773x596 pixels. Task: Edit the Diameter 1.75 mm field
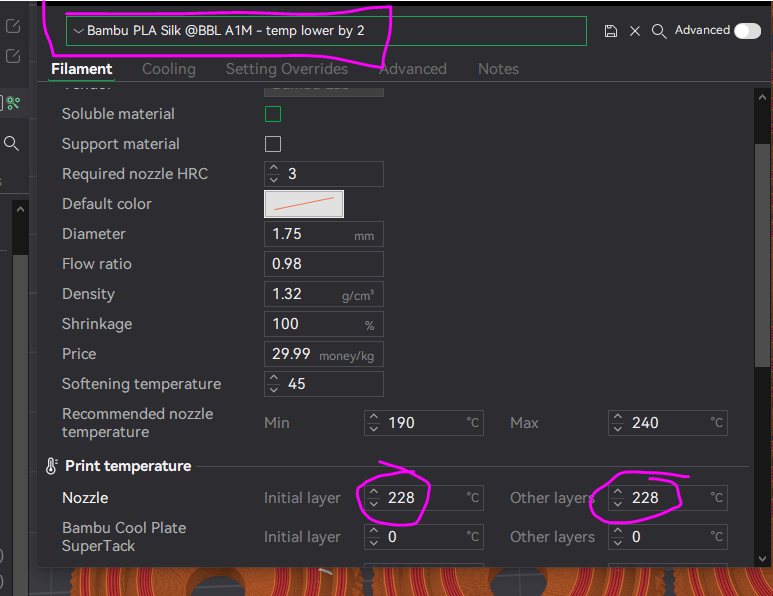(324, 234)
